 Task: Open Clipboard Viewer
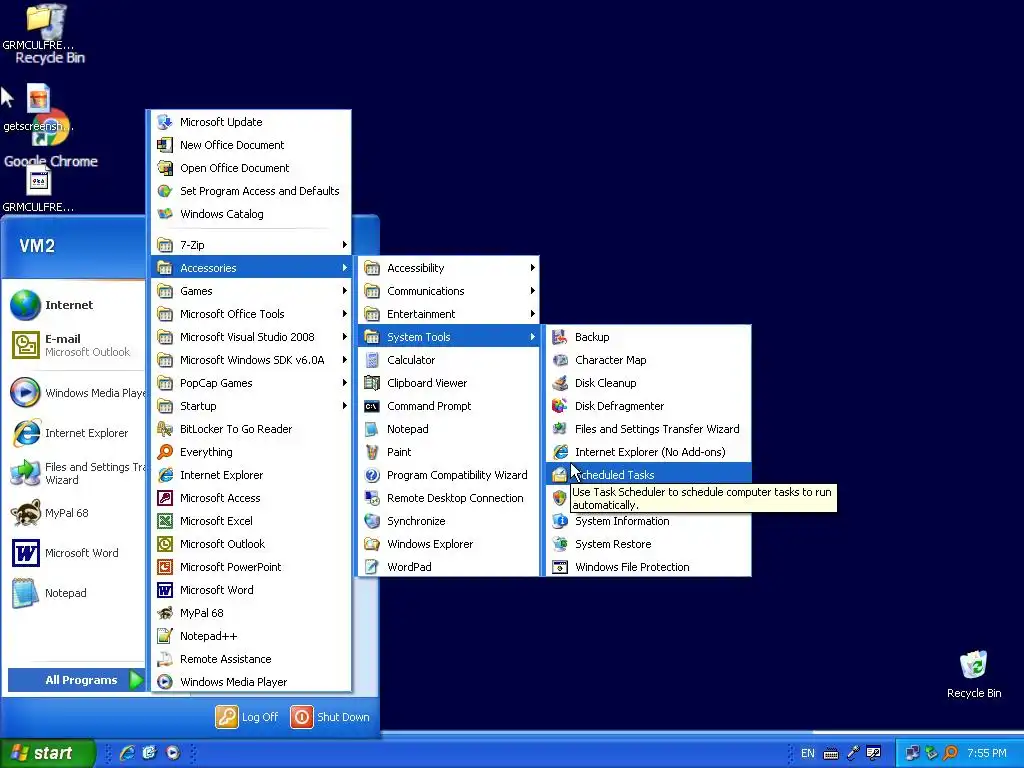coord(449,383)
